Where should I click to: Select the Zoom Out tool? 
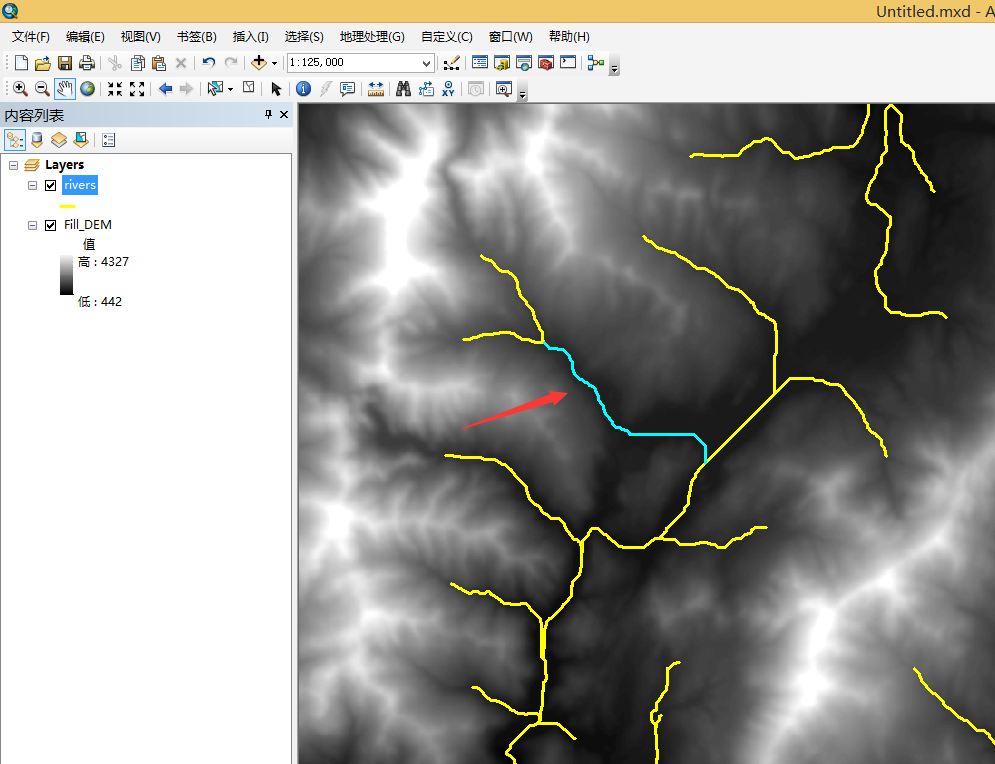click(x=43, y=89)
